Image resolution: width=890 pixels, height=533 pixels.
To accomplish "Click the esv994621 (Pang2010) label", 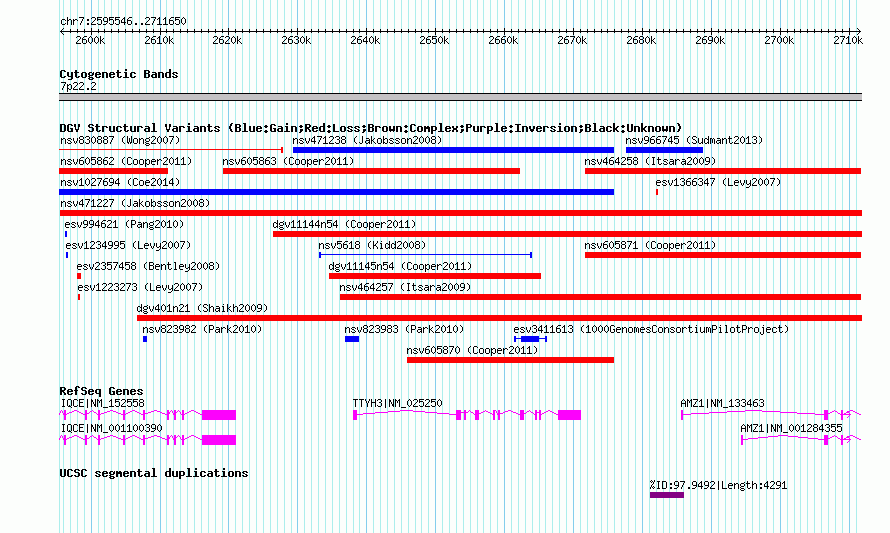I will [x=124, y=224].
